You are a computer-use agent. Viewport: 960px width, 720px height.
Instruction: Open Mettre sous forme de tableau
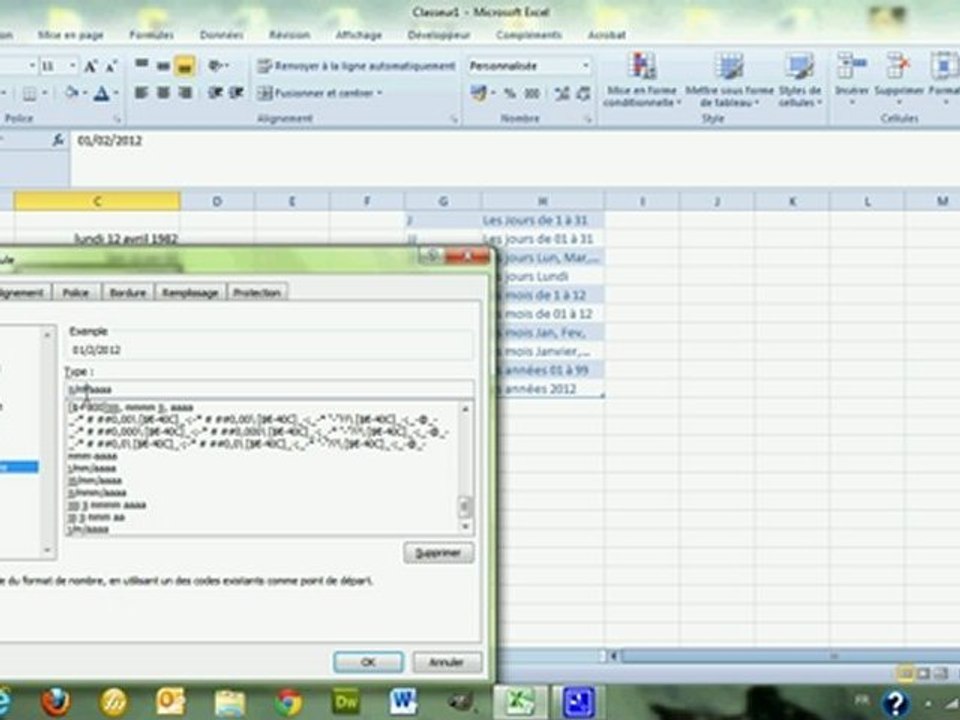point(729,80)
